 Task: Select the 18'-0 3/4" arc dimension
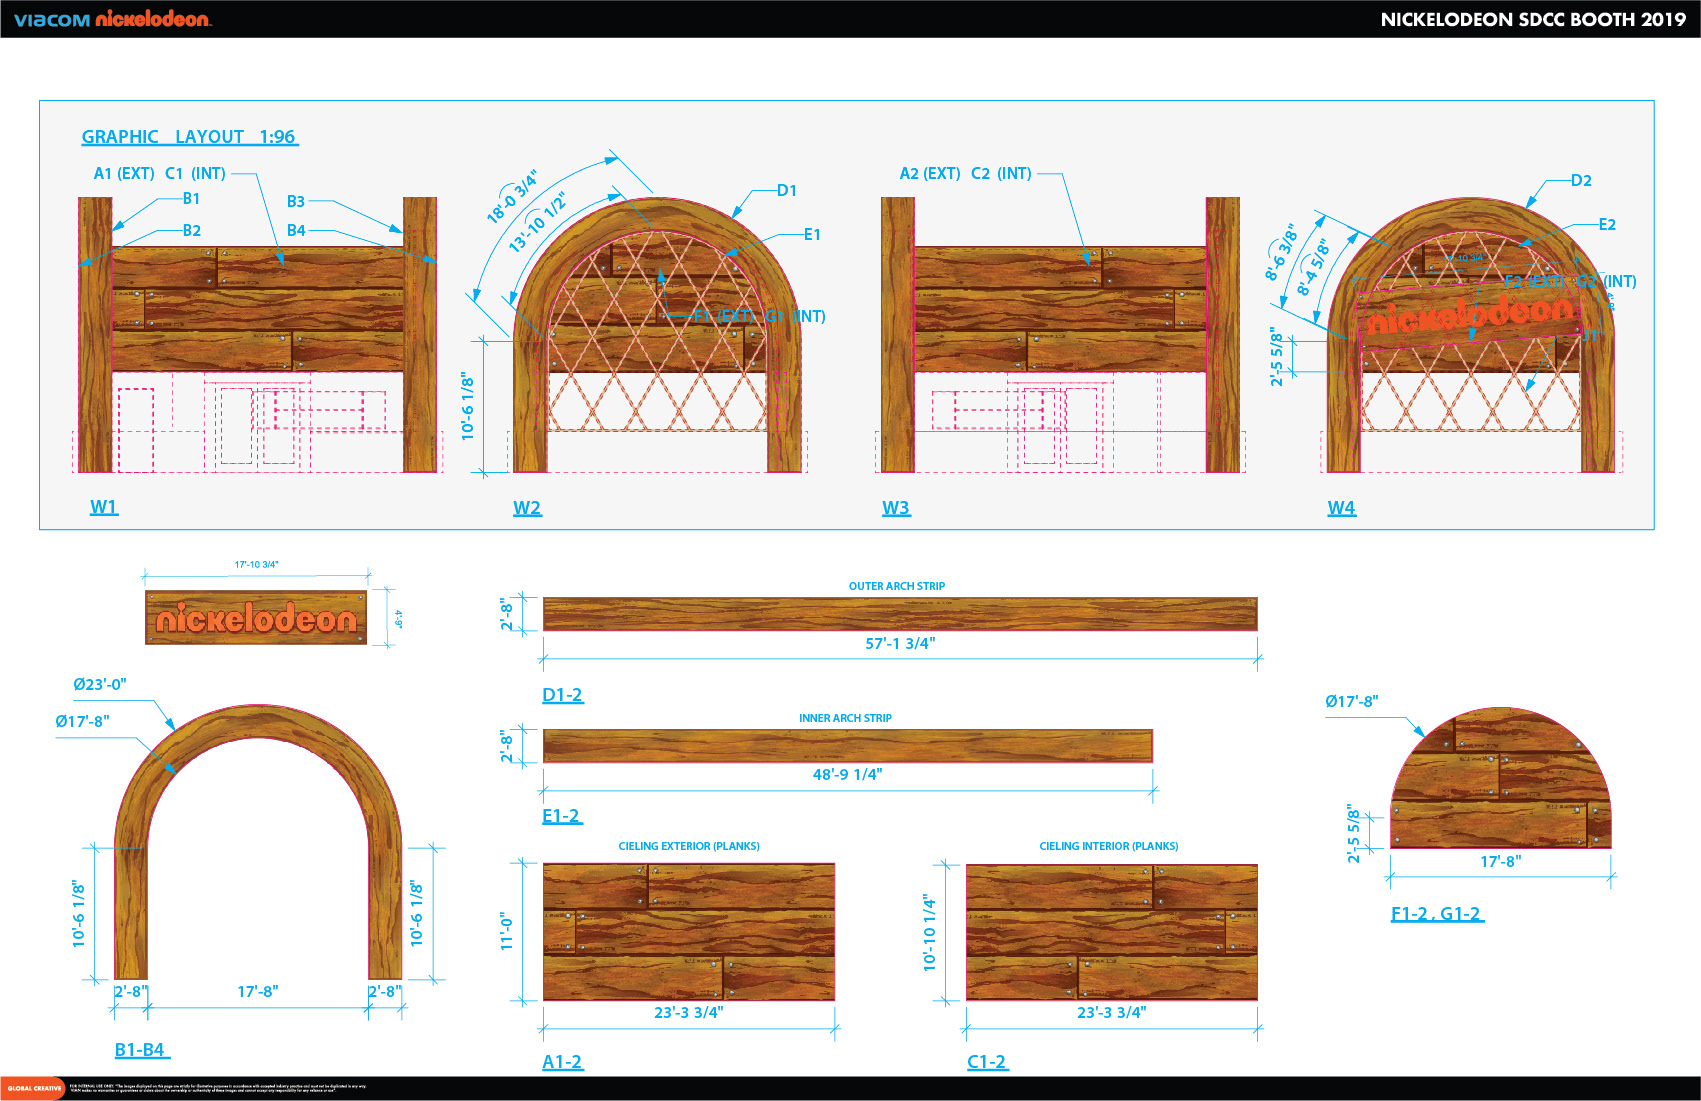[512, 195]
